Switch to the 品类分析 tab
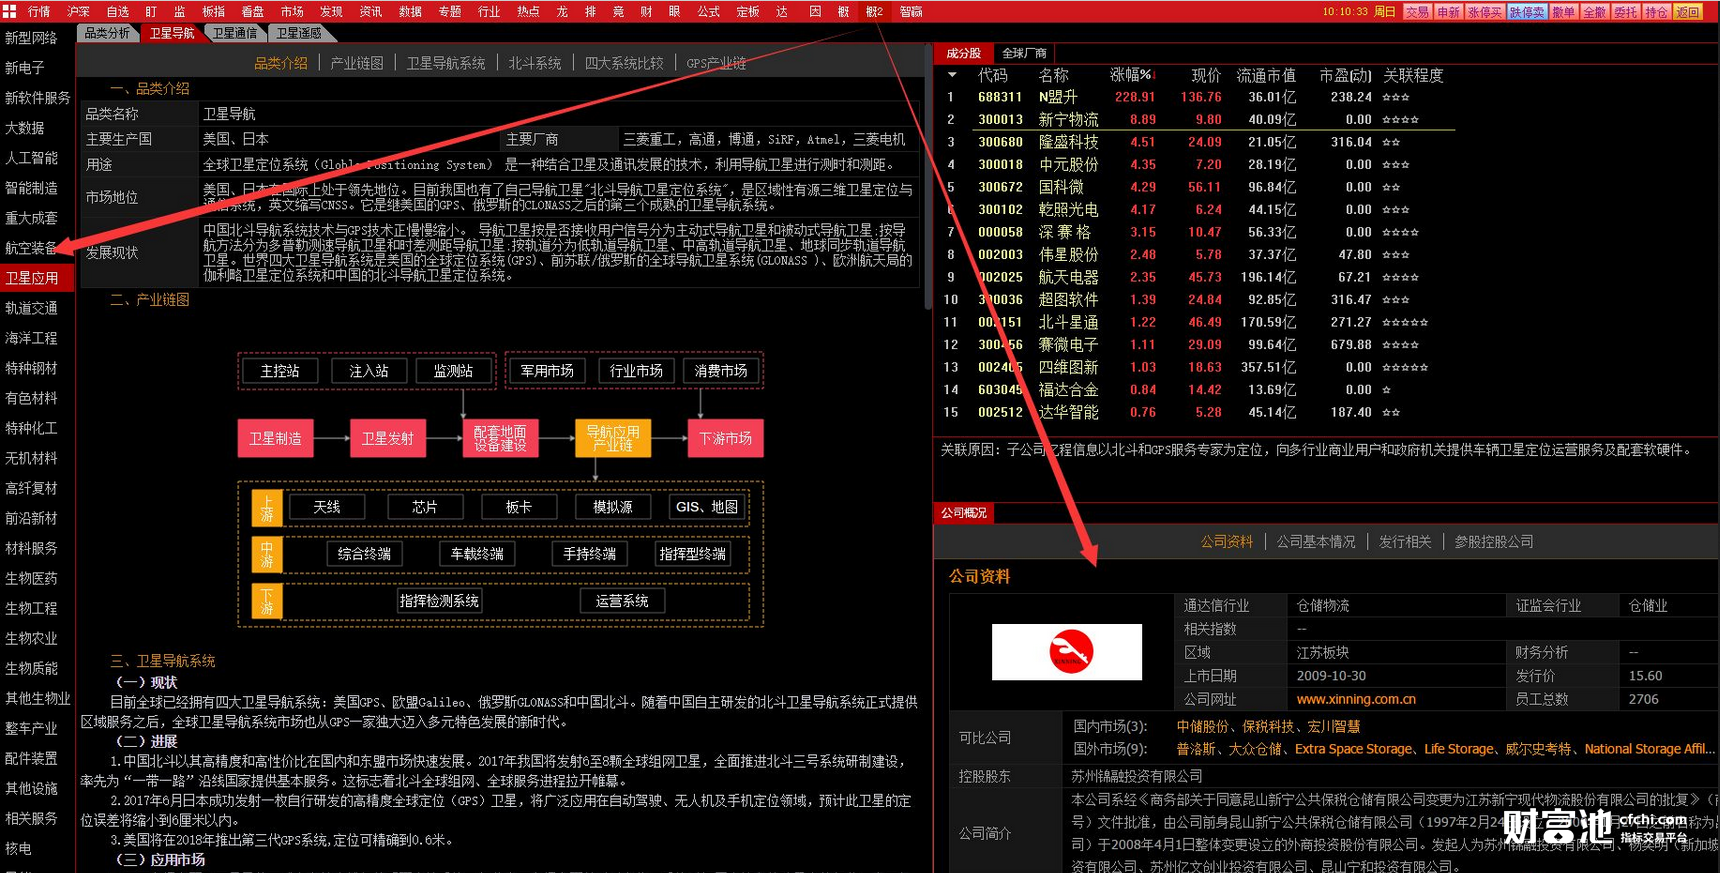Viewport: 1720px width, 873px height. tap(107, 33)
